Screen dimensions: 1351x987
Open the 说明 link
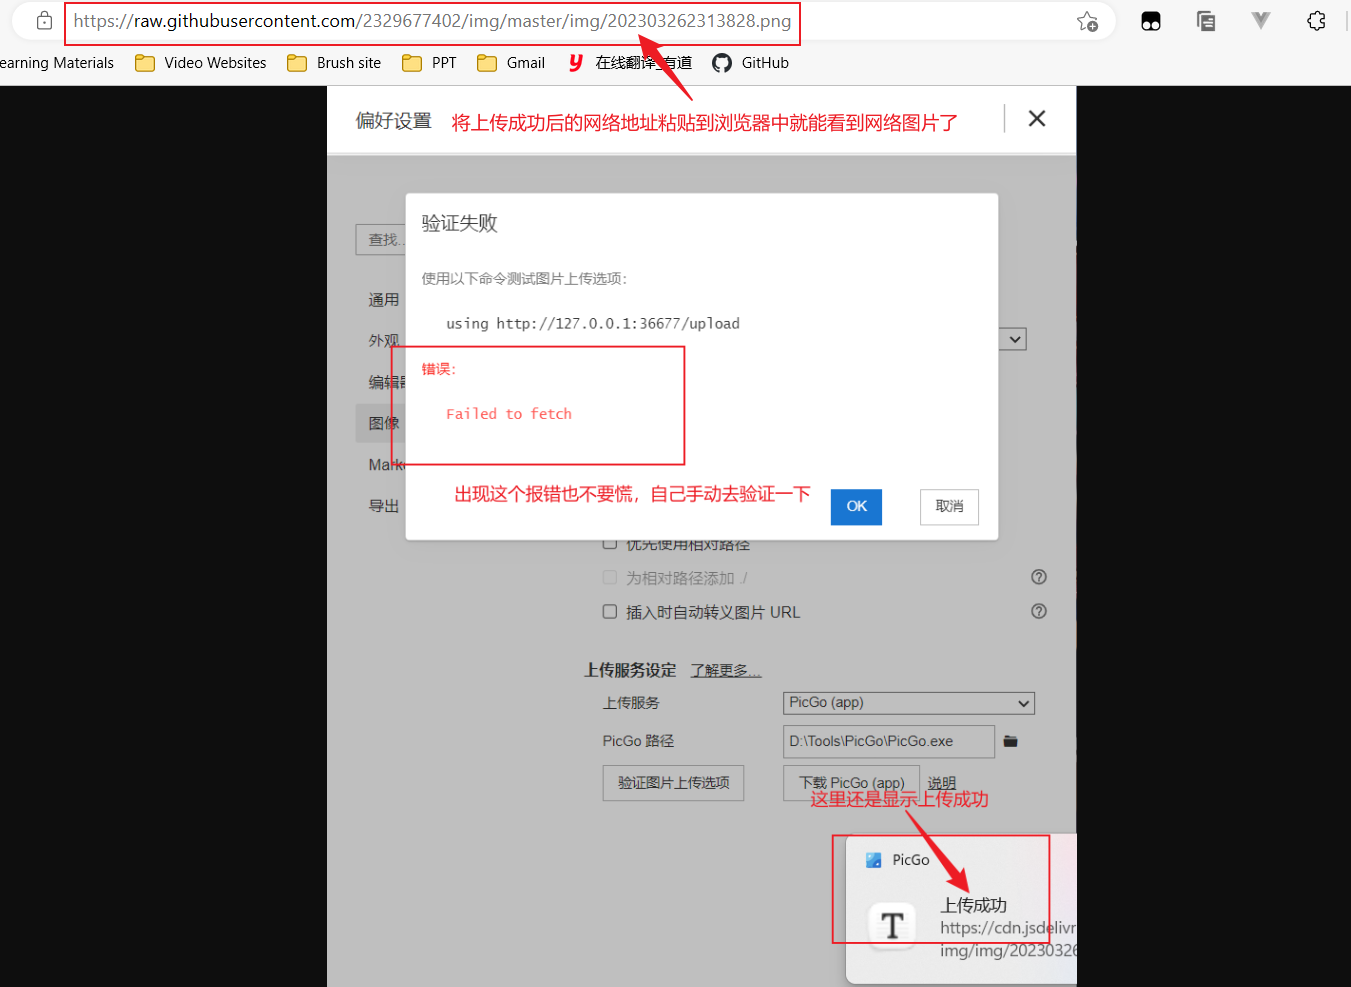942,783
